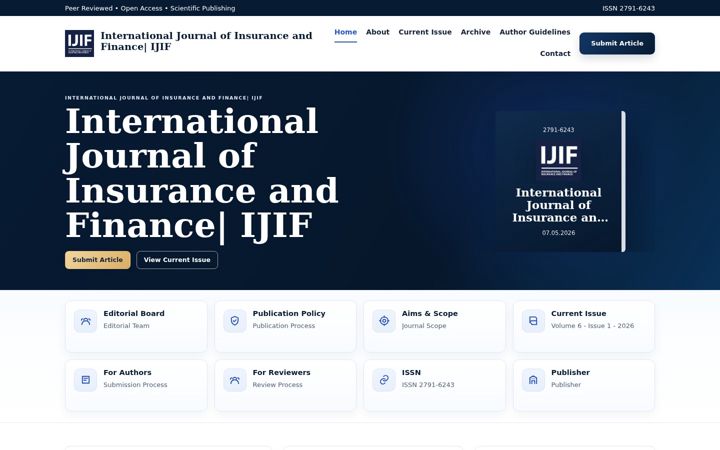Open Author Guidelines in navigation
The width and height of the screenshot is (720, 450).
coord(534,32)
